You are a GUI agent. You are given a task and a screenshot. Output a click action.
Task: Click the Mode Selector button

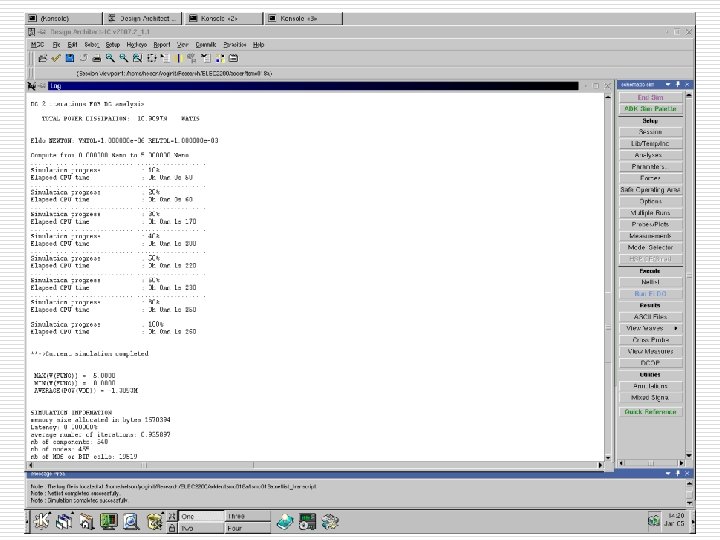pyautogui.click(x=650, y=248)
